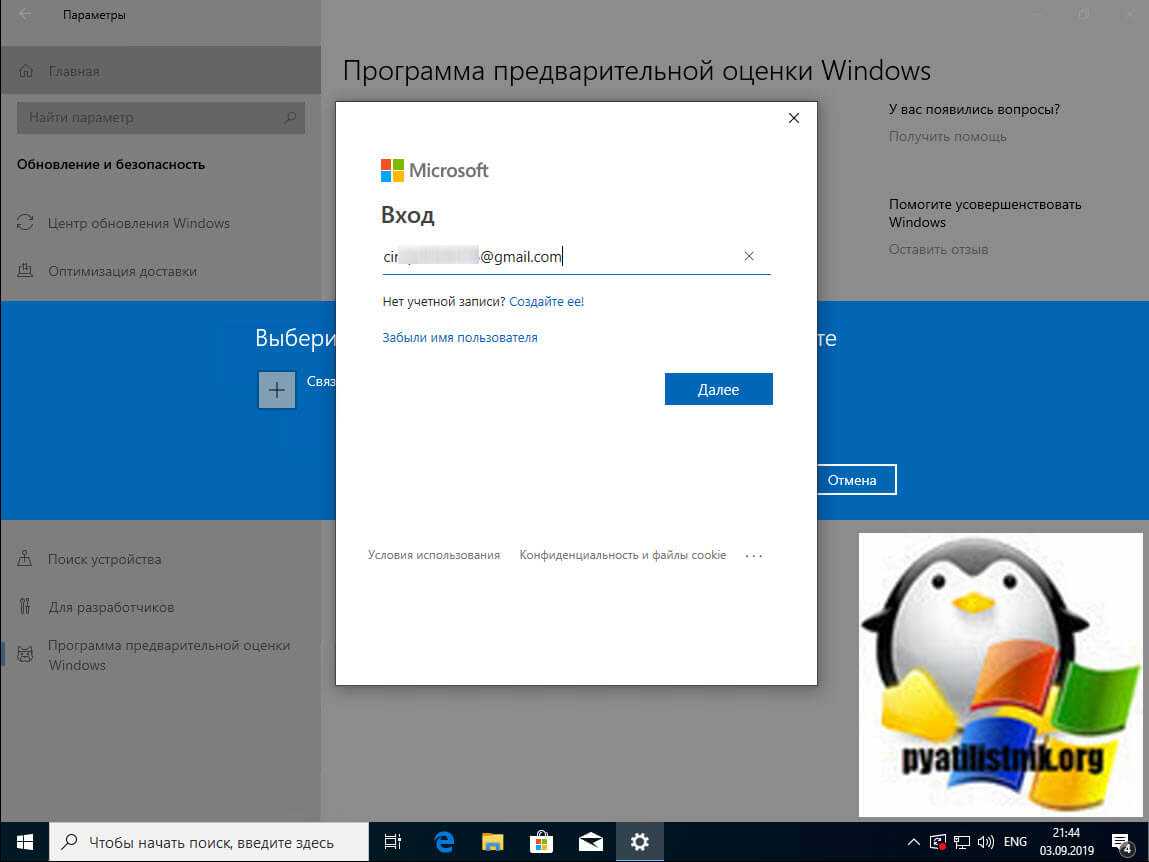The width and height of the screenshot is (1149, 862).
Task: Open Получить помощь link
Action: pyautogui.click(x=947, y=136)
